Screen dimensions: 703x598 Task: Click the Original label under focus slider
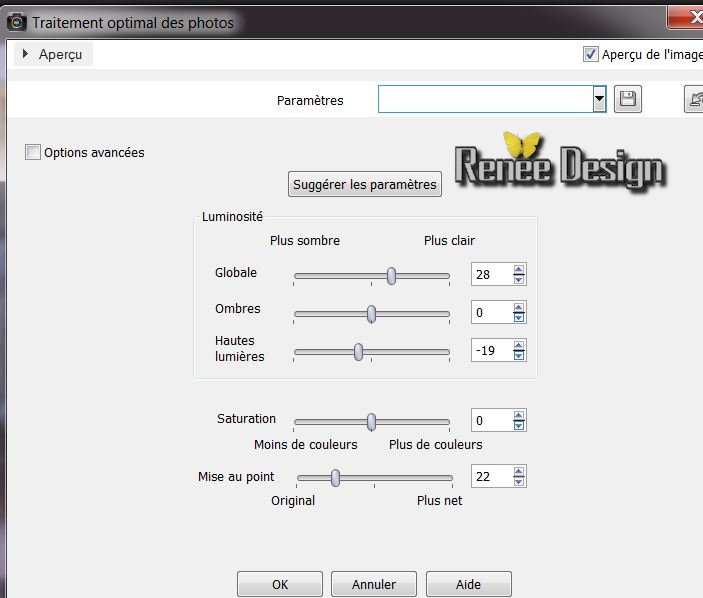(x=293, y=501)
